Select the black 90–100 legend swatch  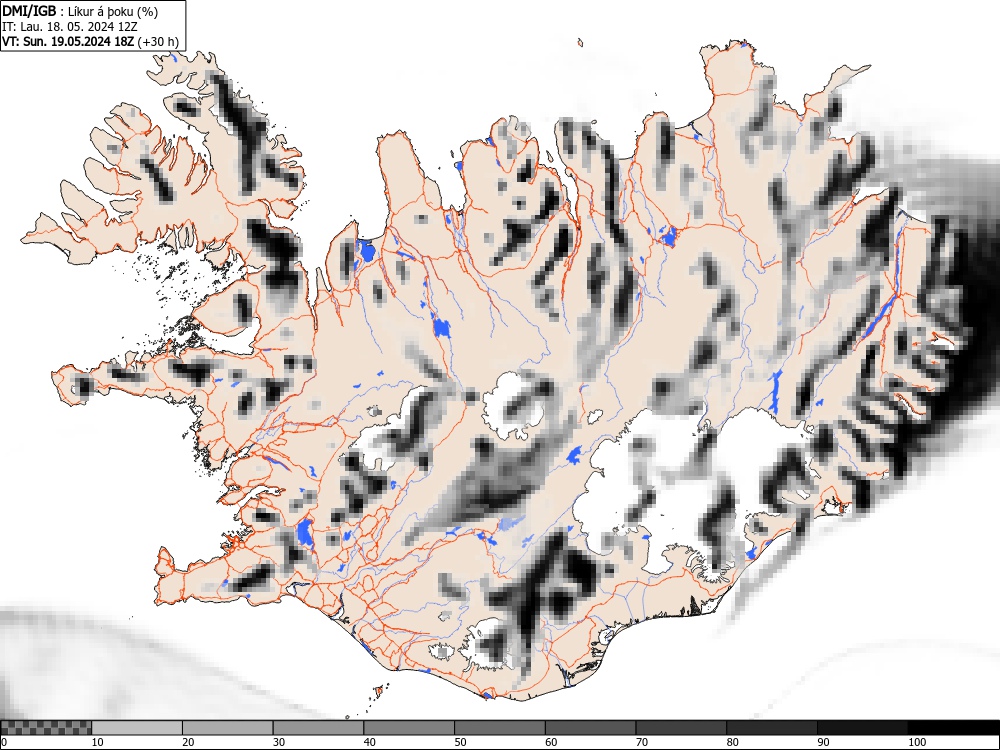(862, 728)
